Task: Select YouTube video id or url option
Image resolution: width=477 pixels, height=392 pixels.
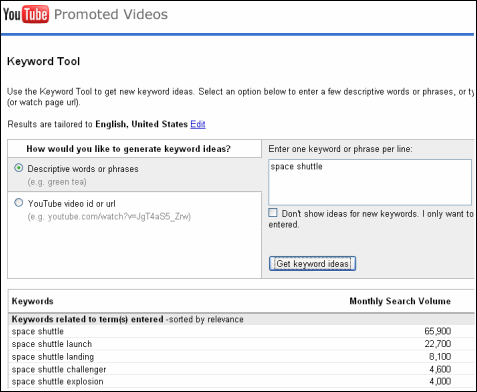Action: pyautogui.click(x=19, y=203)
